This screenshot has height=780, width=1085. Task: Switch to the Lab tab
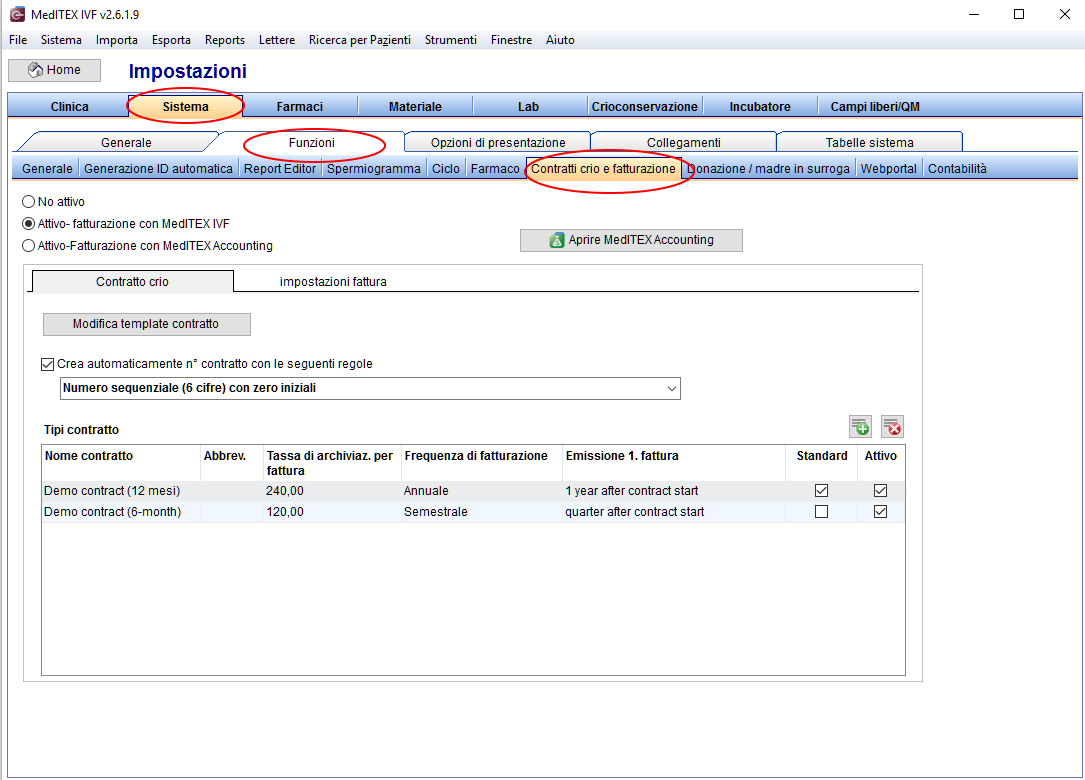point(529,107)
